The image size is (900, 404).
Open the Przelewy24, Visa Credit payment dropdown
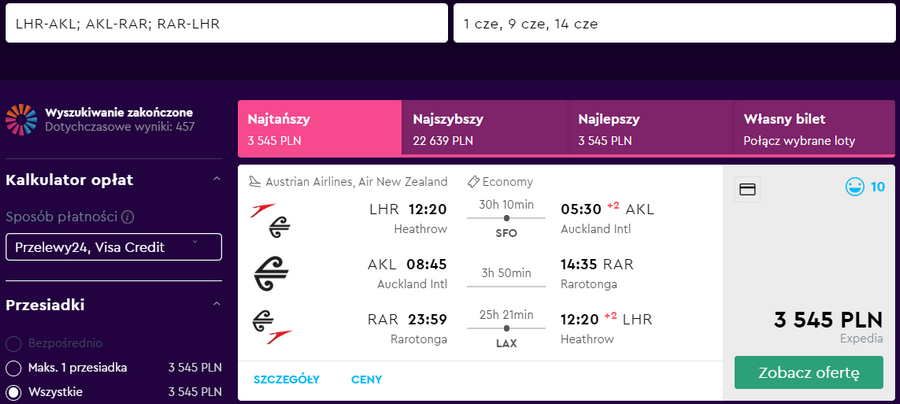[x=114, y=247]
